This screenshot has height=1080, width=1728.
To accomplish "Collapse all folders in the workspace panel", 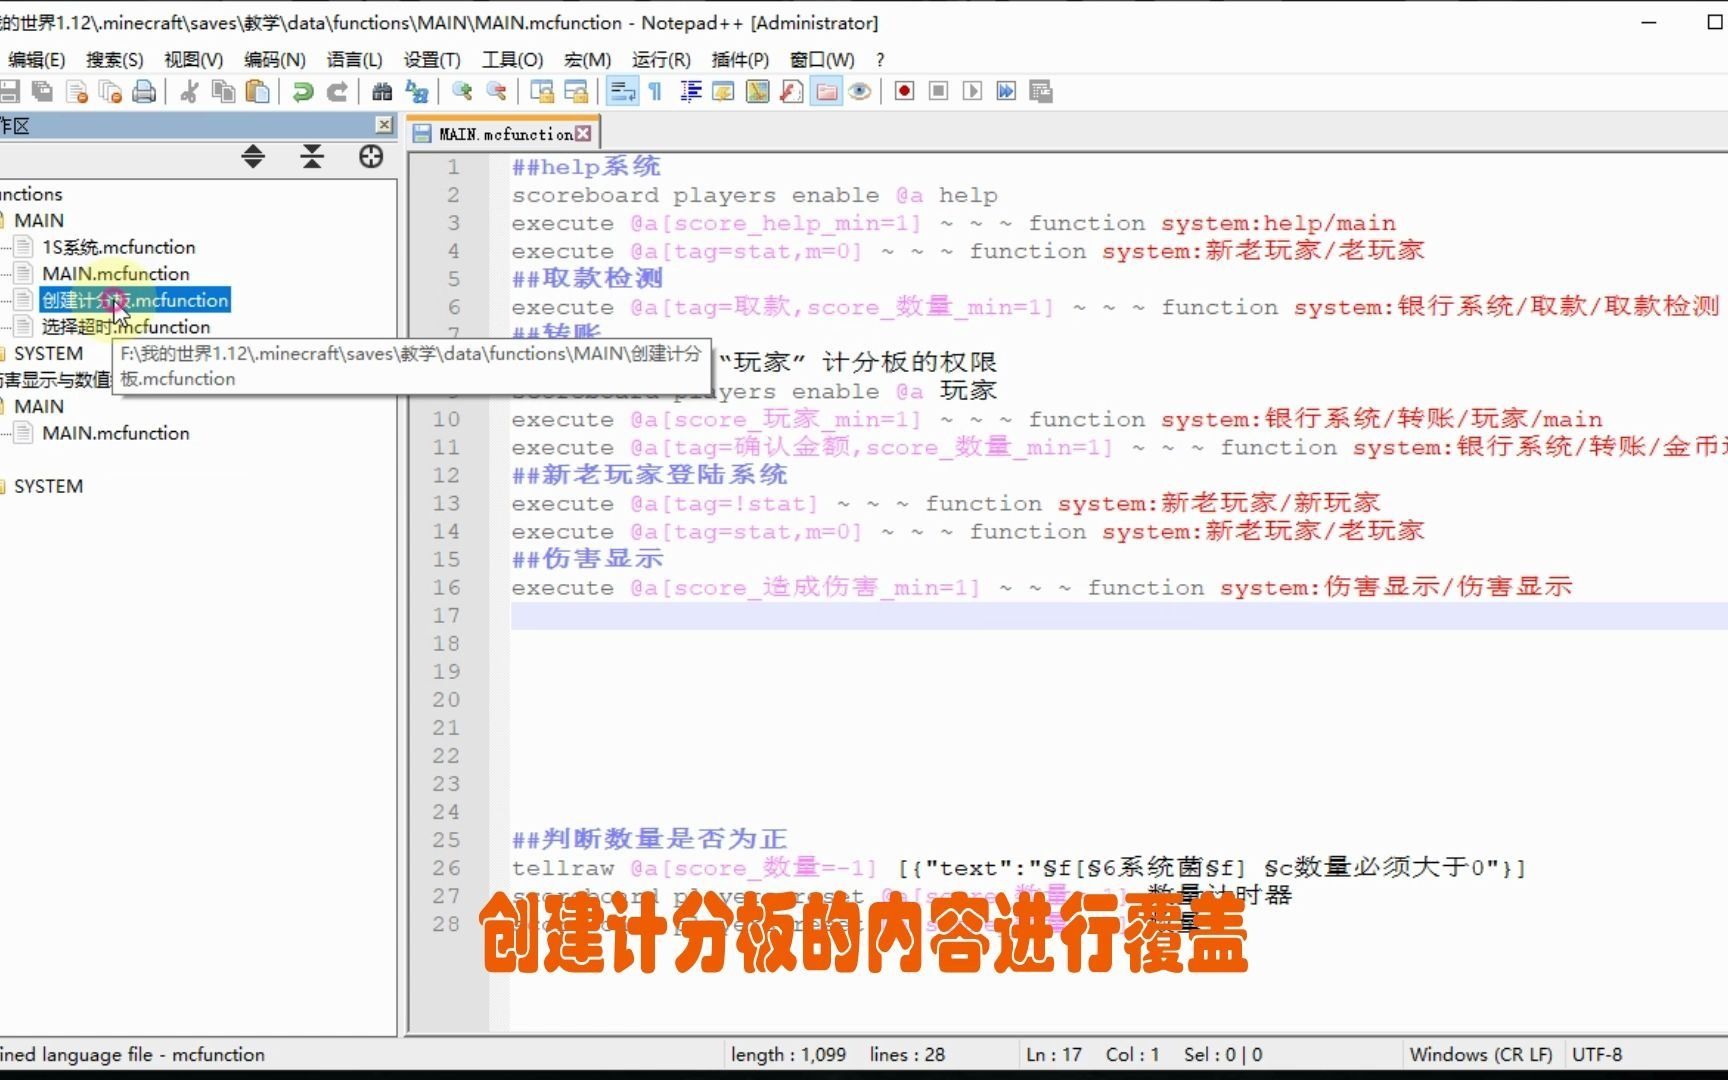I will tap(312, 157).
